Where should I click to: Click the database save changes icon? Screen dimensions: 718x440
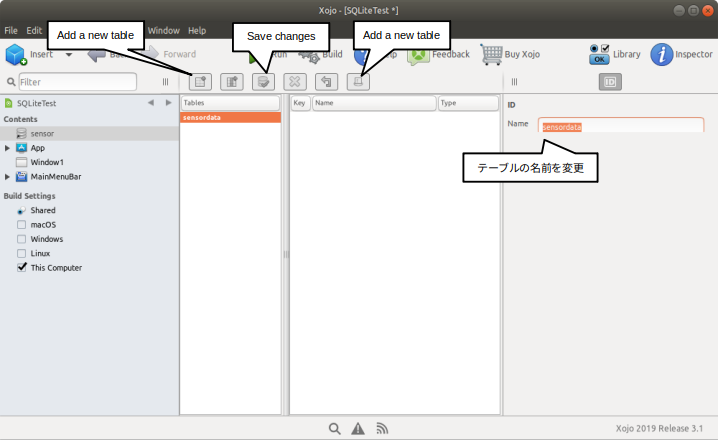263,82
